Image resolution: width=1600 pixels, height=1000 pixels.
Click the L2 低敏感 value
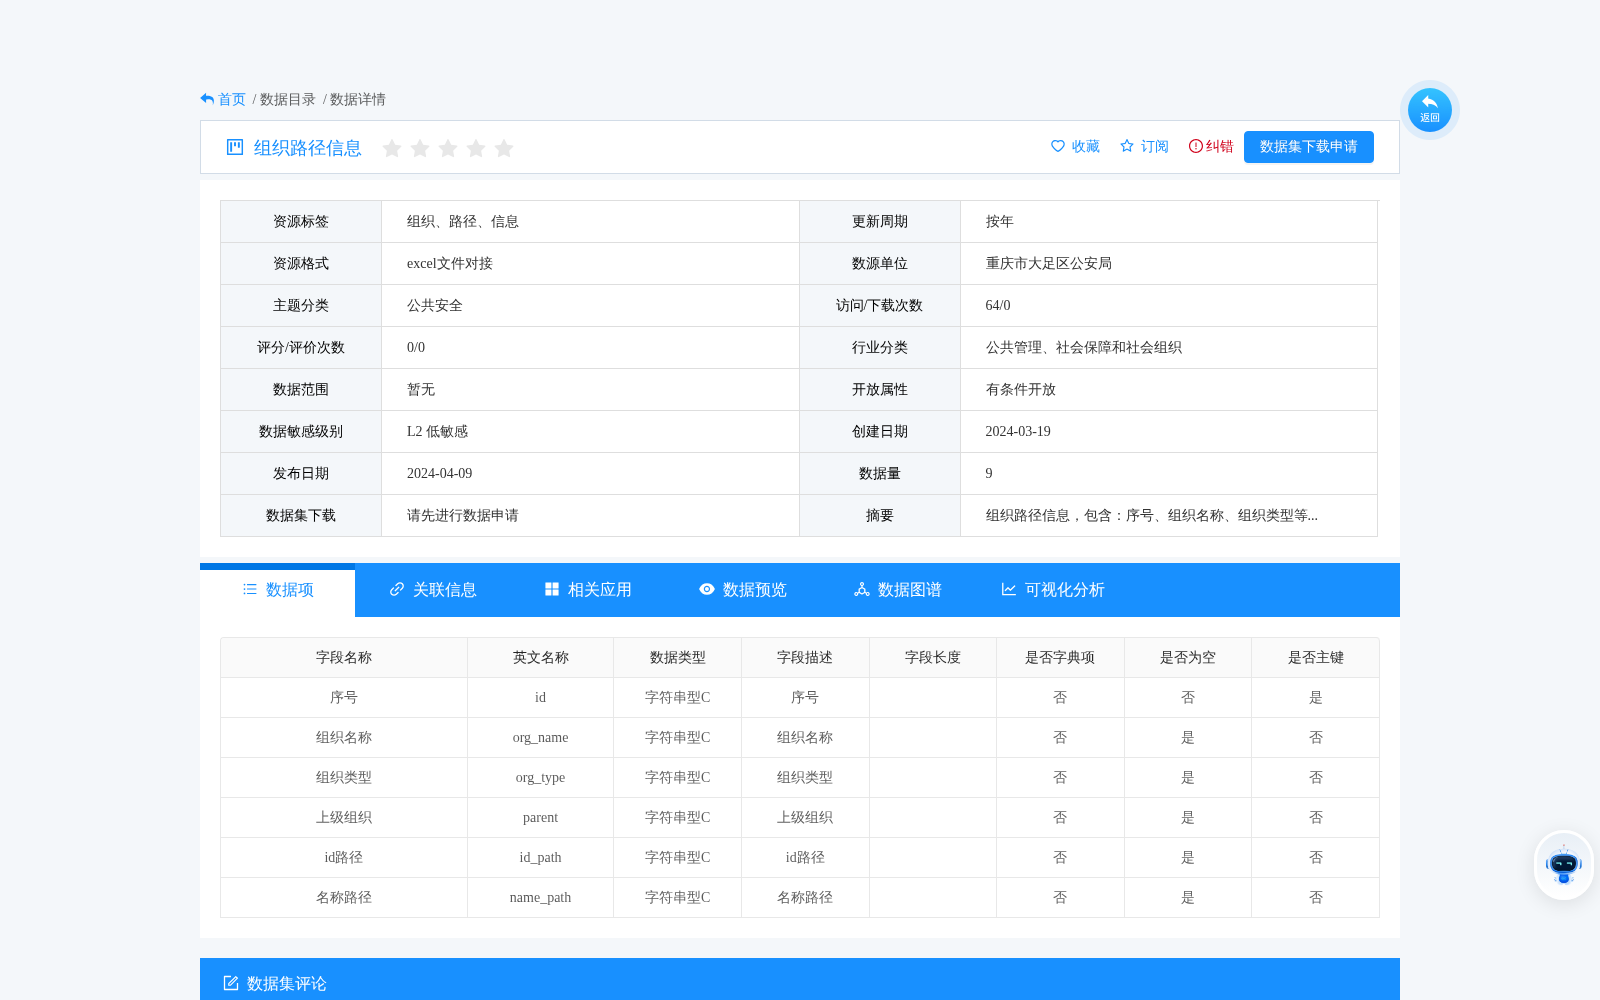click(x=437, y=432)
